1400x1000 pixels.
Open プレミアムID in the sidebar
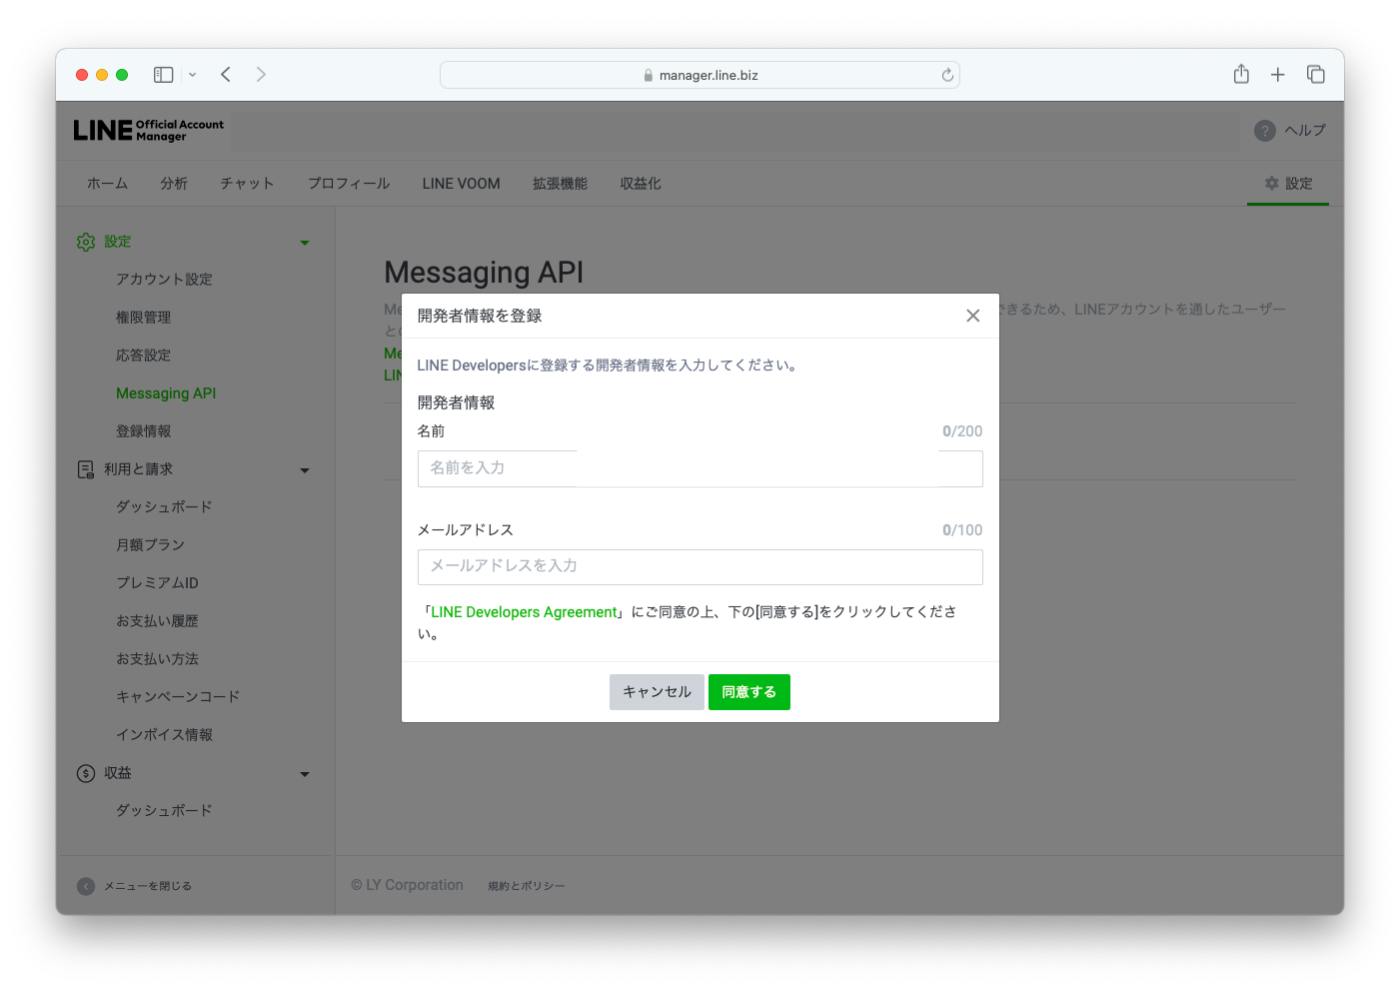[157, 584]
